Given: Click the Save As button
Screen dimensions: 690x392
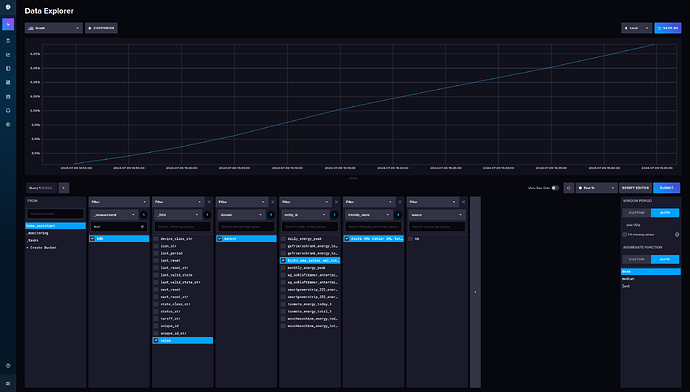Looking at the screenshot, I should click(x=668, y=28).
